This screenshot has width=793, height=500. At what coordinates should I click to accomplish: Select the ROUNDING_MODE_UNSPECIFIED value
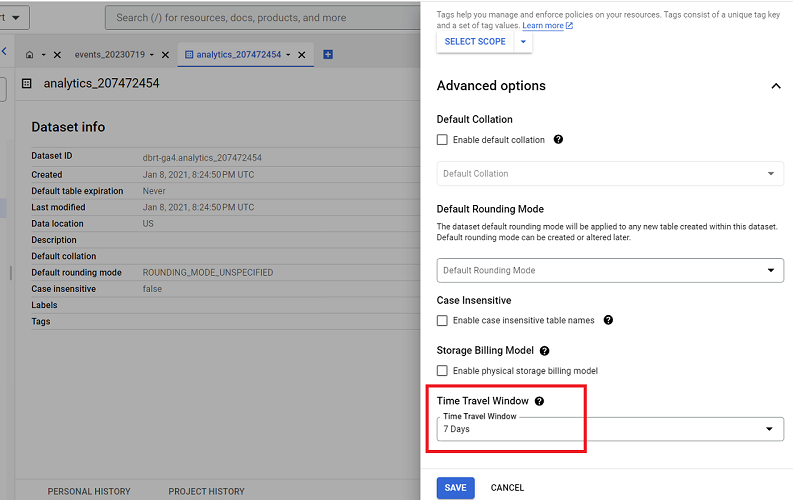coord(208,272)
